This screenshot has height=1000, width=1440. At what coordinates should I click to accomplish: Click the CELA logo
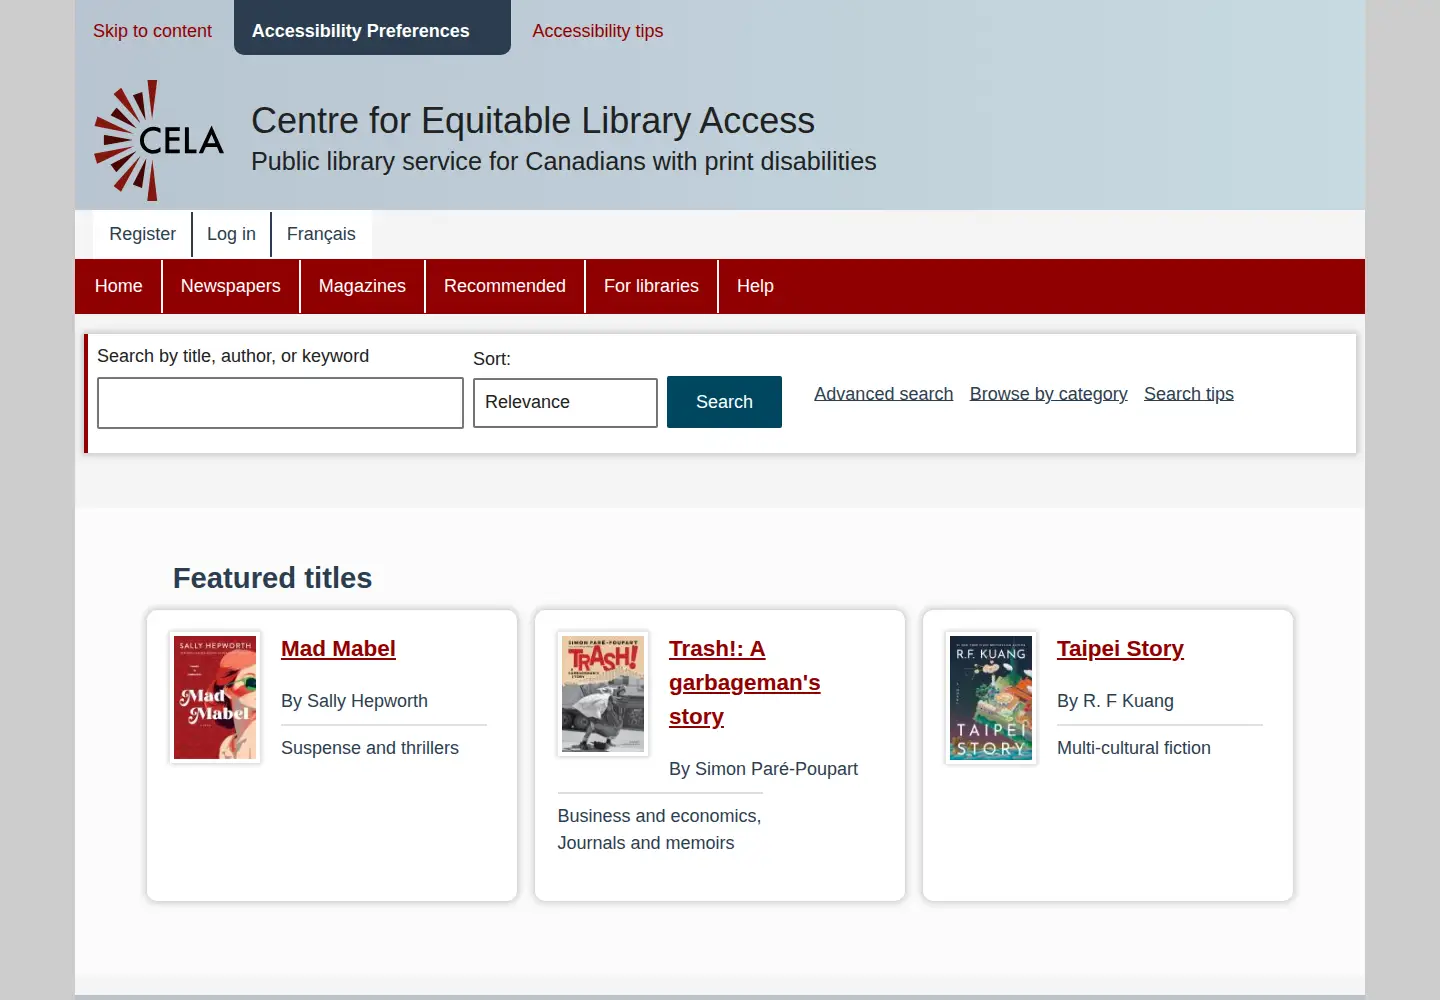(x=159, y=140)
